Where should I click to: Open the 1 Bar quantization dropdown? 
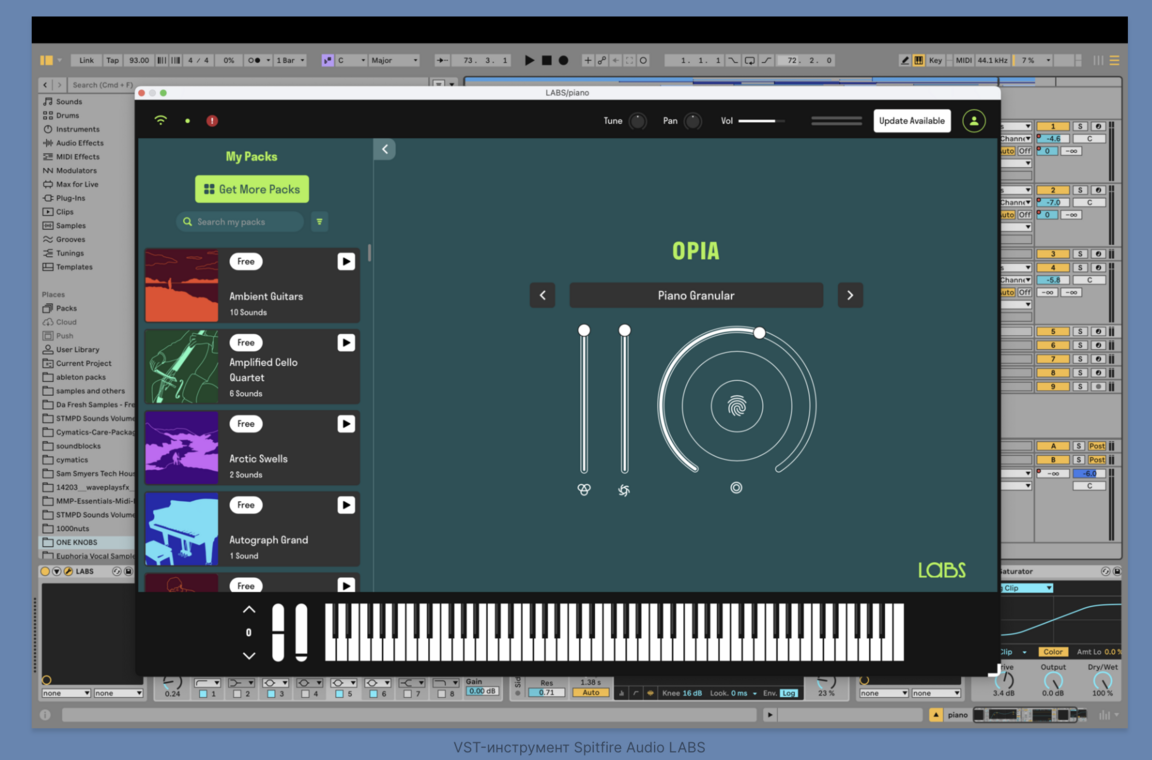coord(290,60)
